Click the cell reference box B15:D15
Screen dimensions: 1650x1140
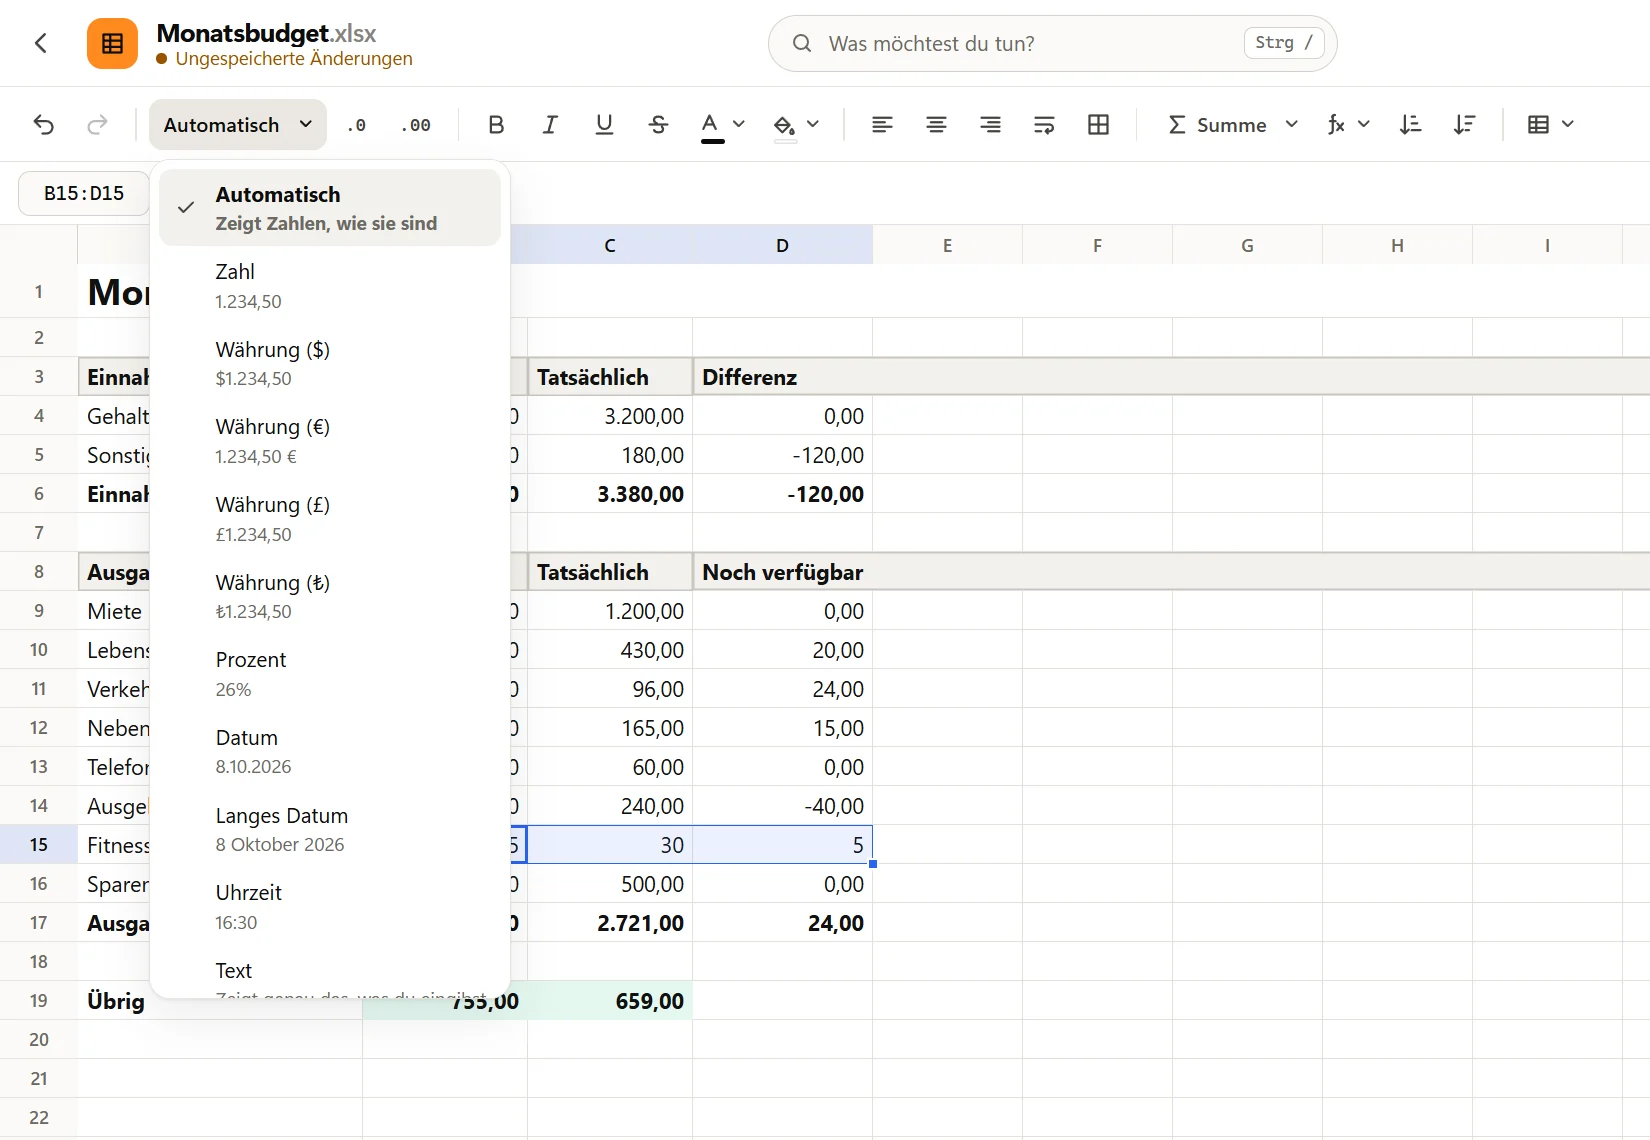pyautogui.click(x=84, y=193)
